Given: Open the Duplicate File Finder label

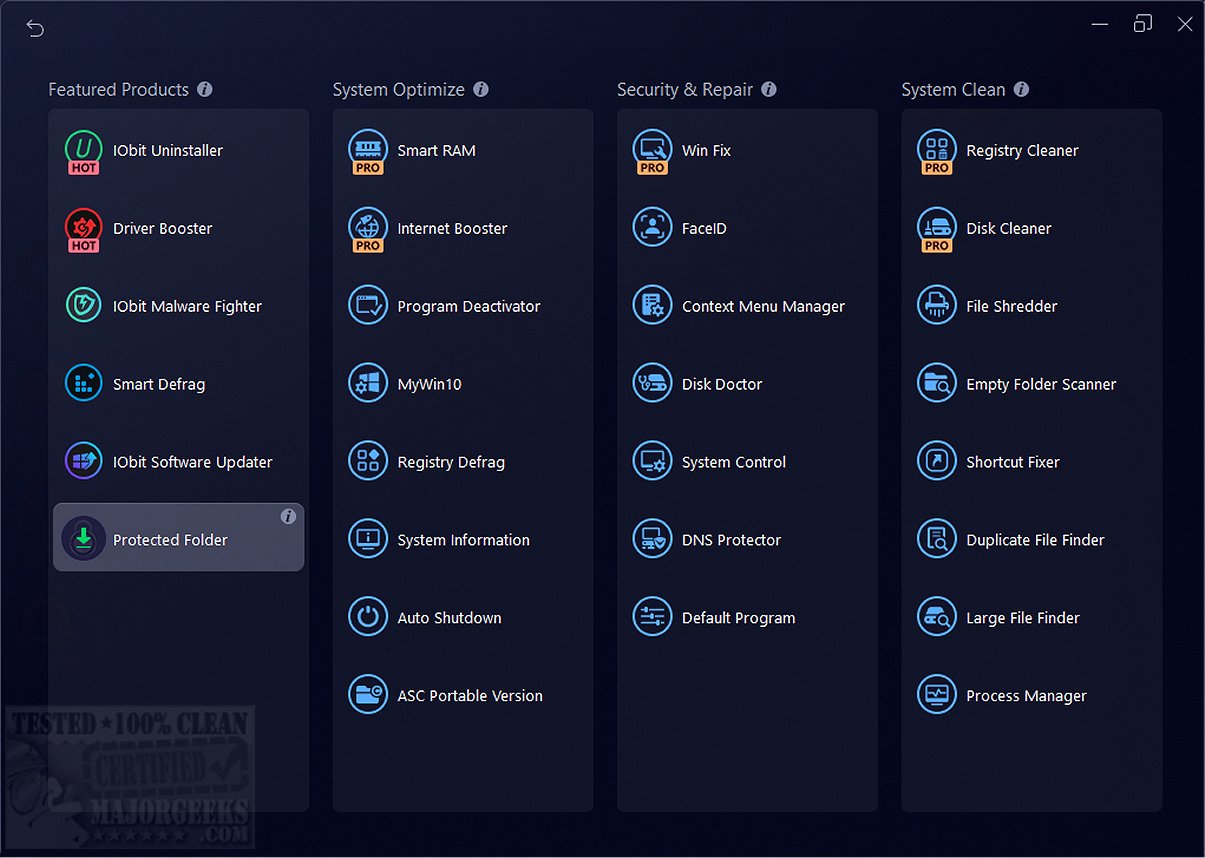Looking at the screenshot, I should point(1035,540).
